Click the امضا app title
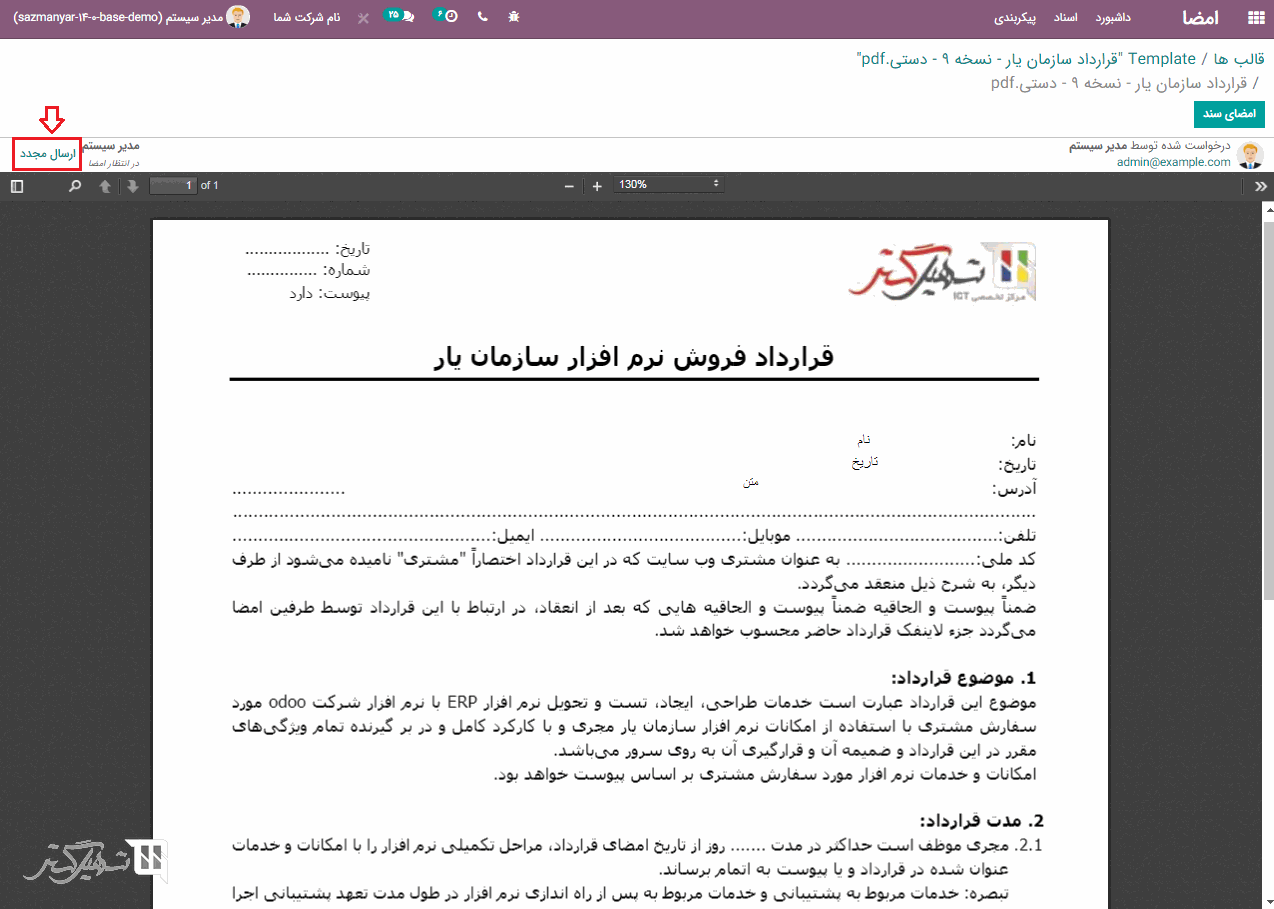This screenshot has height=909, width=1274. click(x=1200, y=18)
